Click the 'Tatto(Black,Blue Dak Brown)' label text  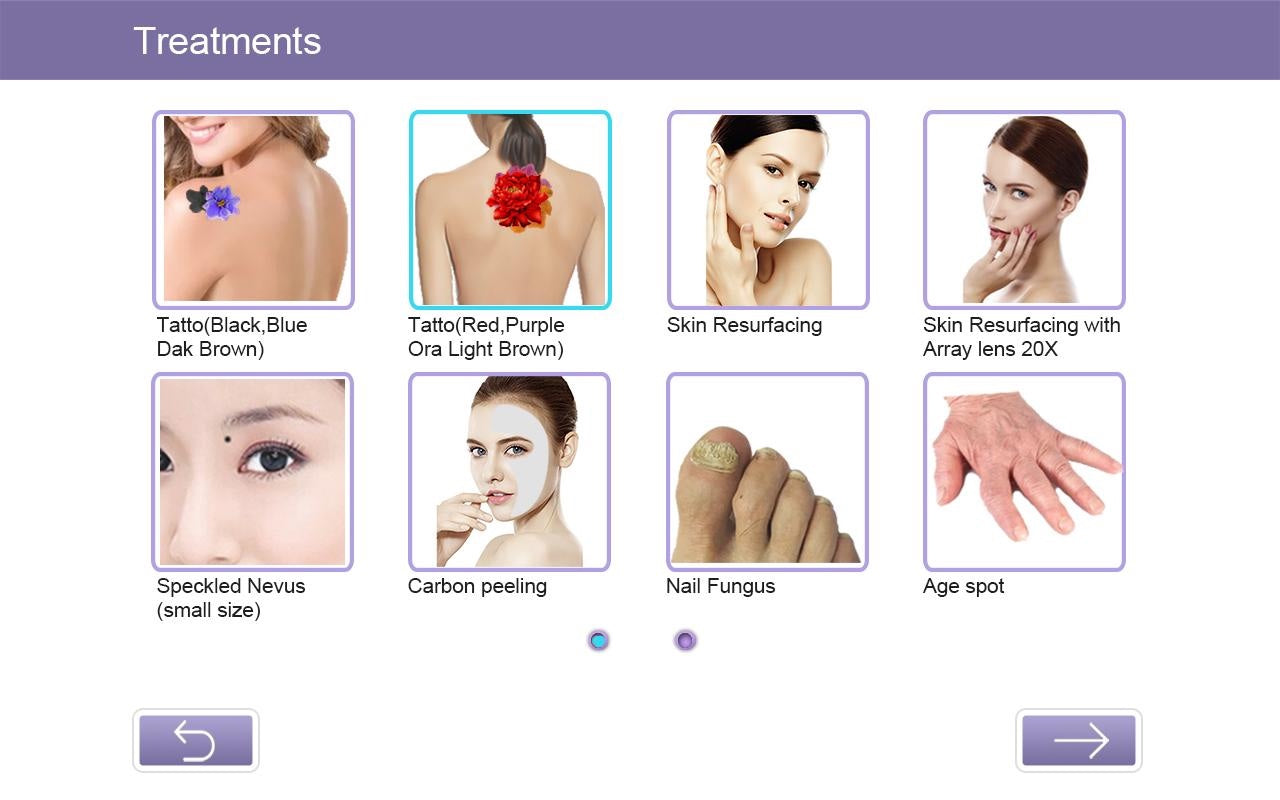tap(232, 337)
